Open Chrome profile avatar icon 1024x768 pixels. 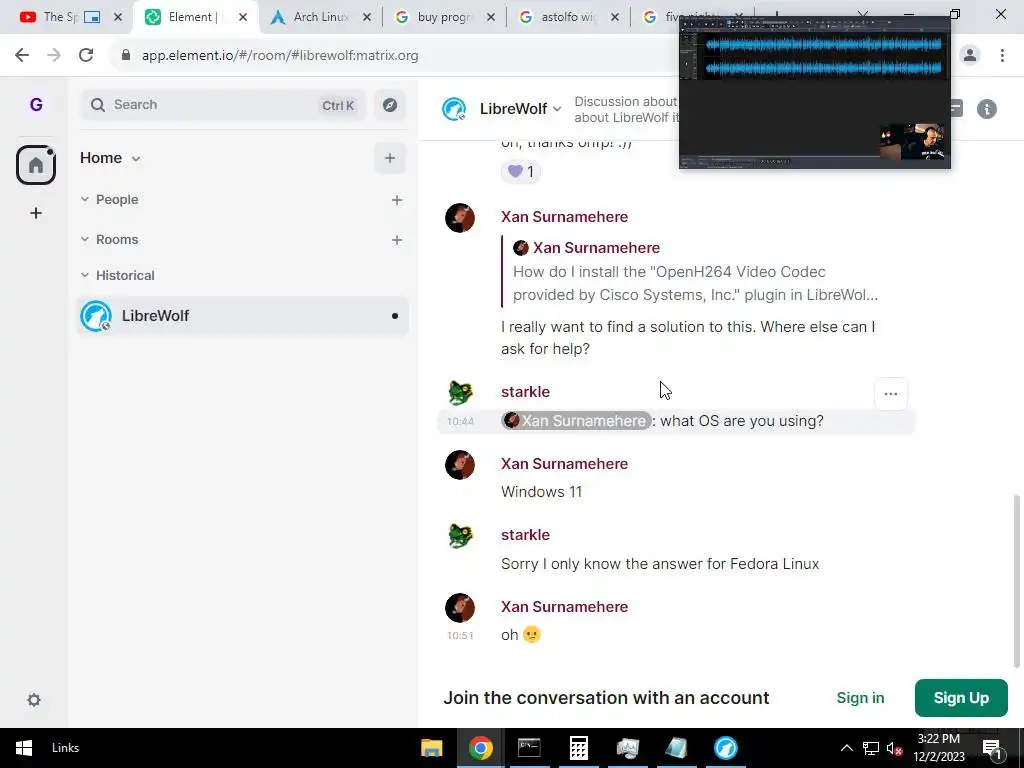970,56
